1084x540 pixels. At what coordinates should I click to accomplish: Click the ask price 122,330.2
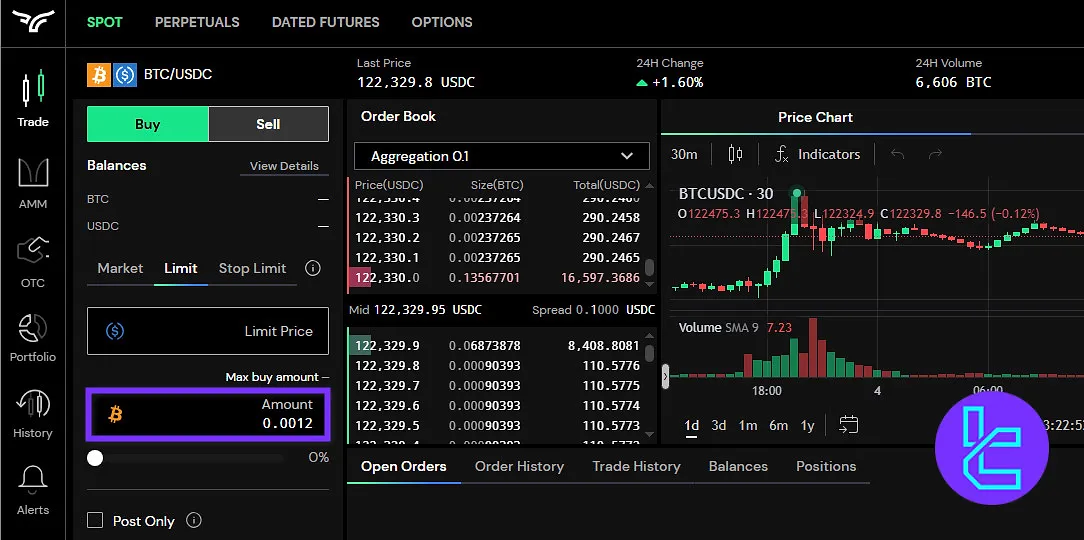[x=387, y=238]
